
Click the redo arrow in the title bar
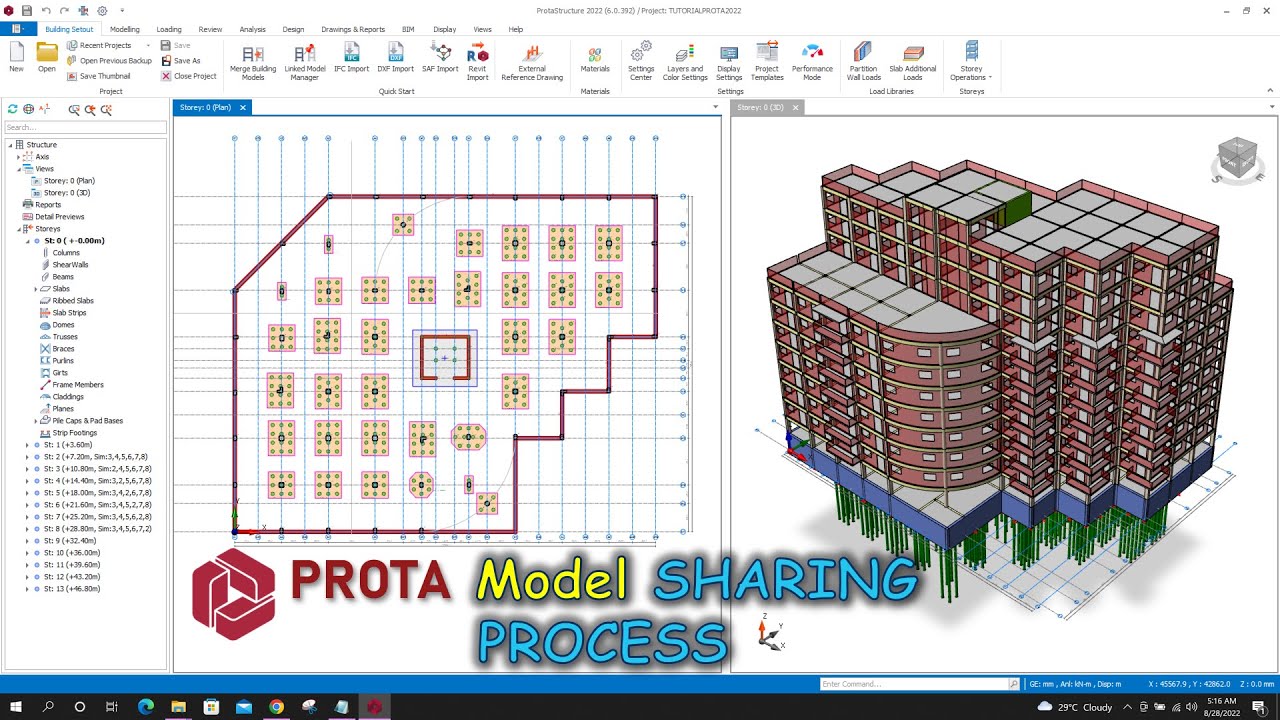(64, 10)
